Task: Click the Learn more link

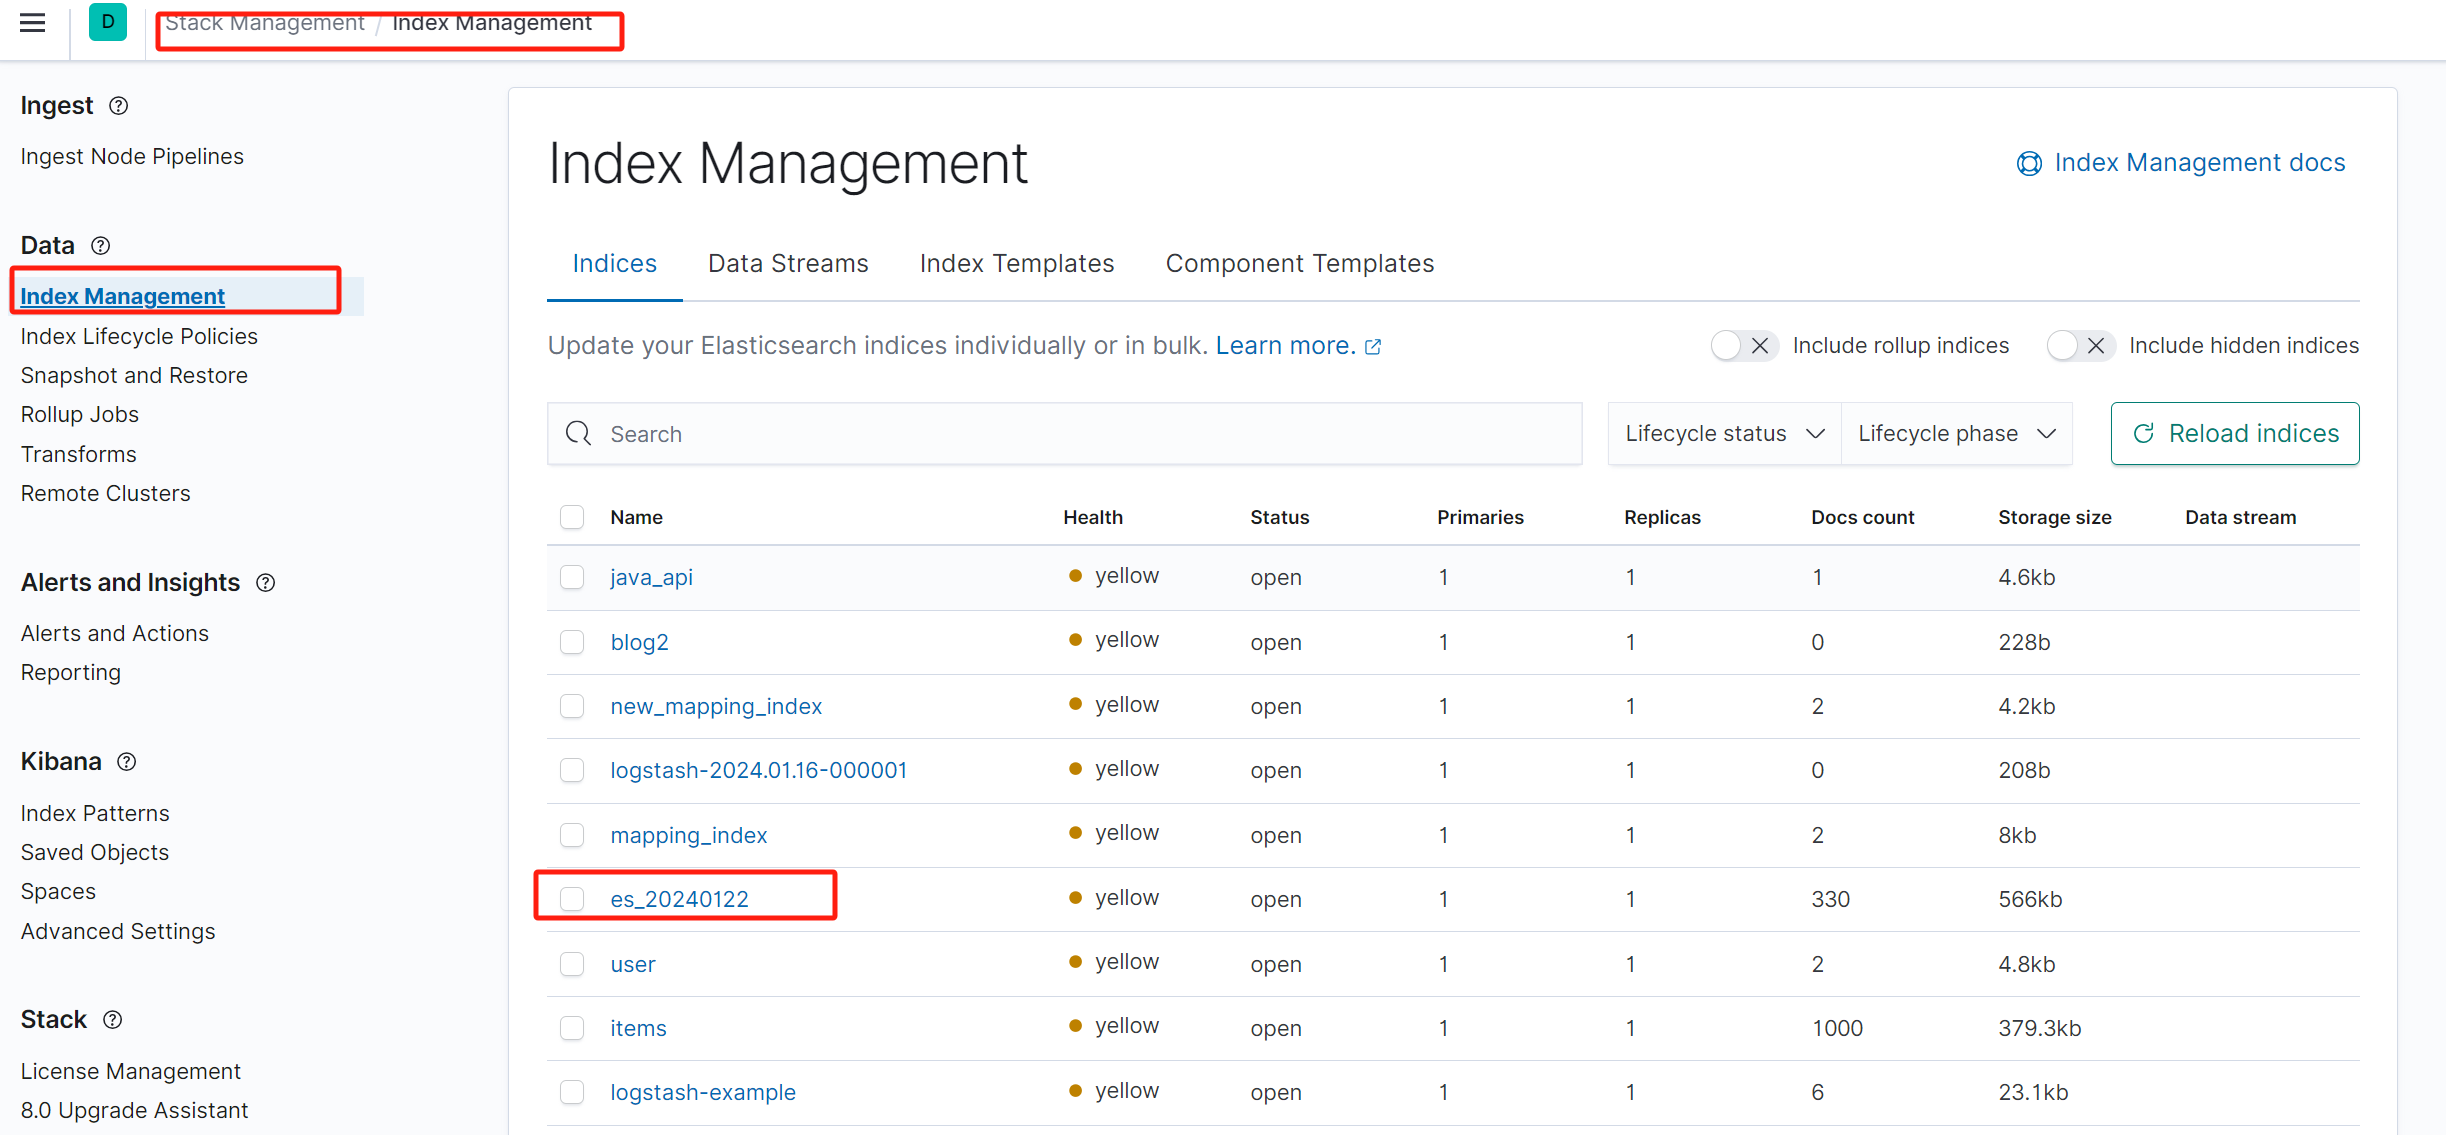Action: (1286, 345)
